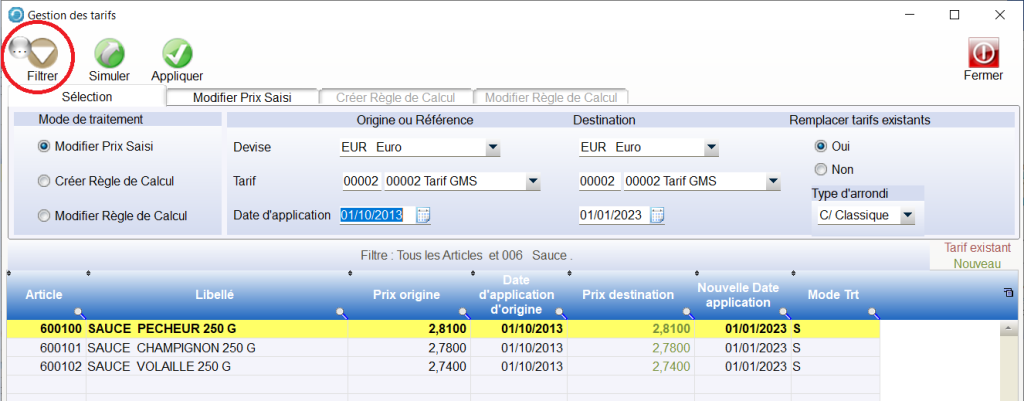Viewport: 1024px width, 401px height.
Task: Open the Modifier Prix Saisi tab
Action: [241, 97]
